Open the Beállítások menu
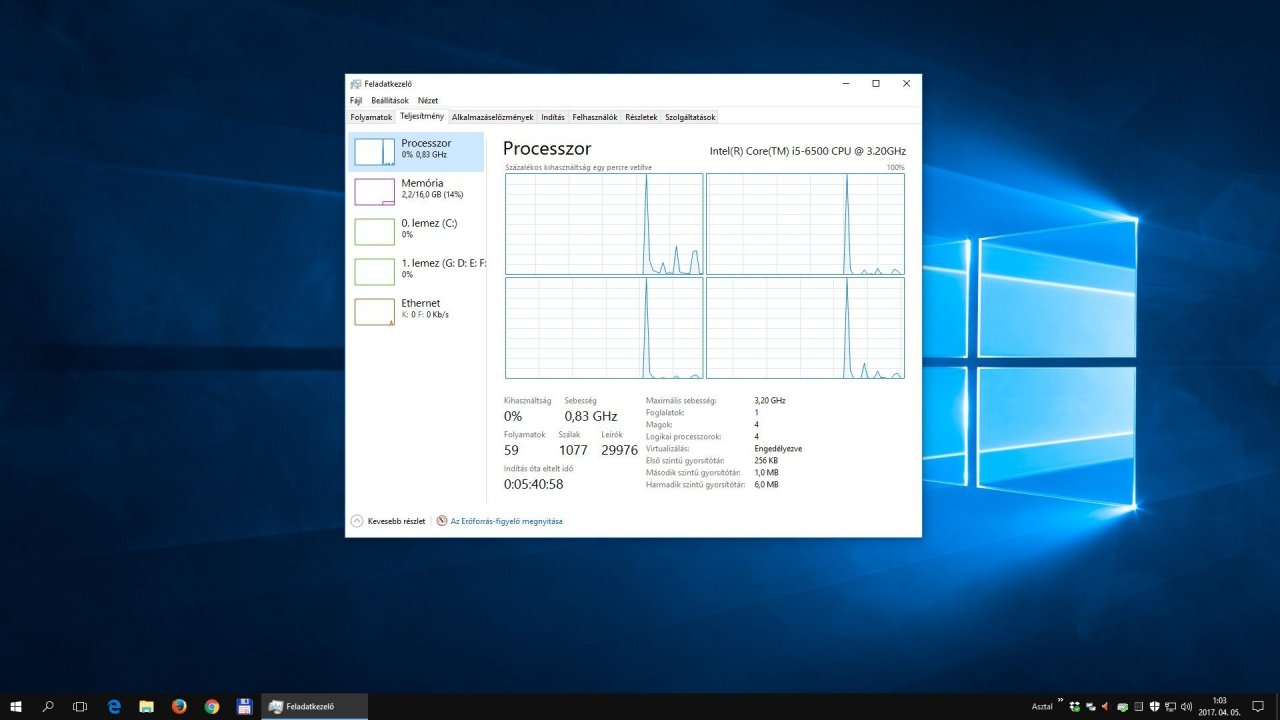Screen dimensions: 1280x720 click(x=390, y=101)
